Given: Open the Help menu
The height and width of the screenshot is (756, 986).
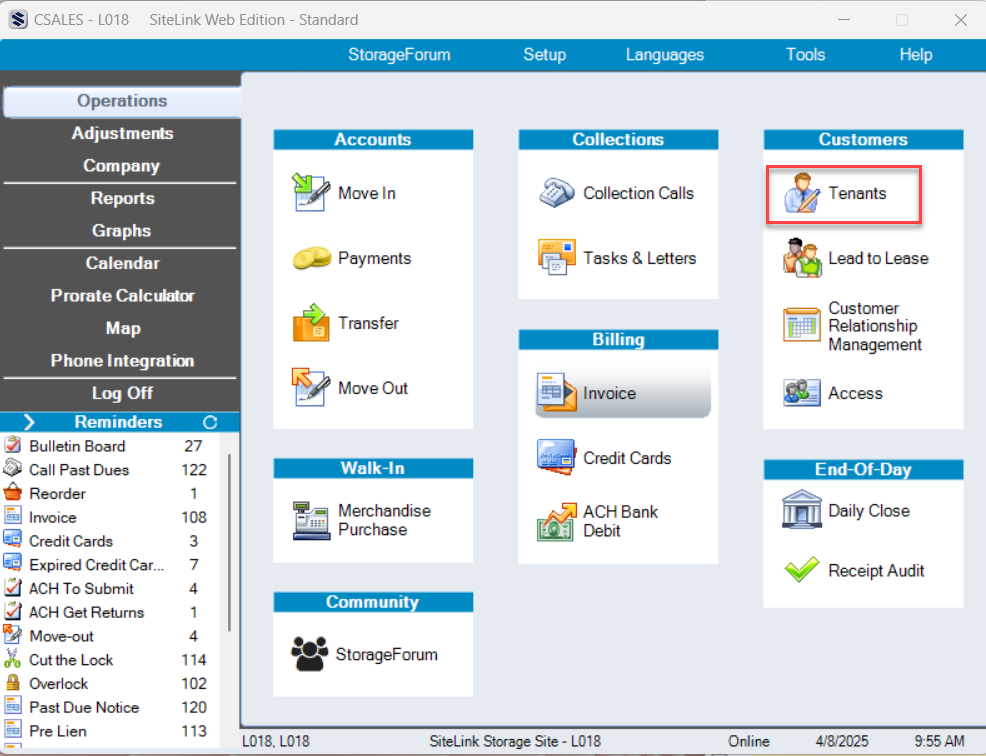Looking at the screenshot, I should point(916,55).
